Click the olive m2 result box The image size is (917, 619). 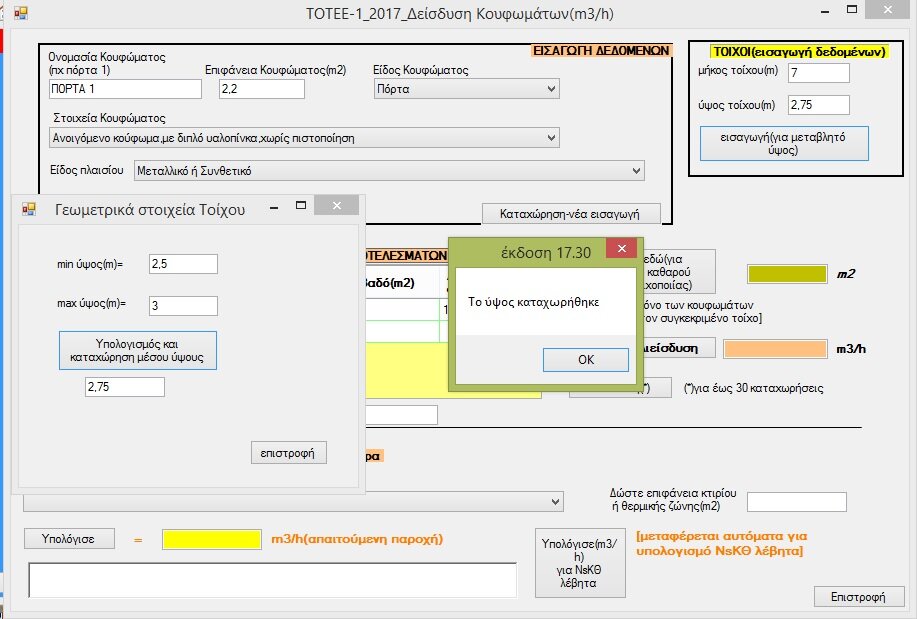tap(786, 274)
